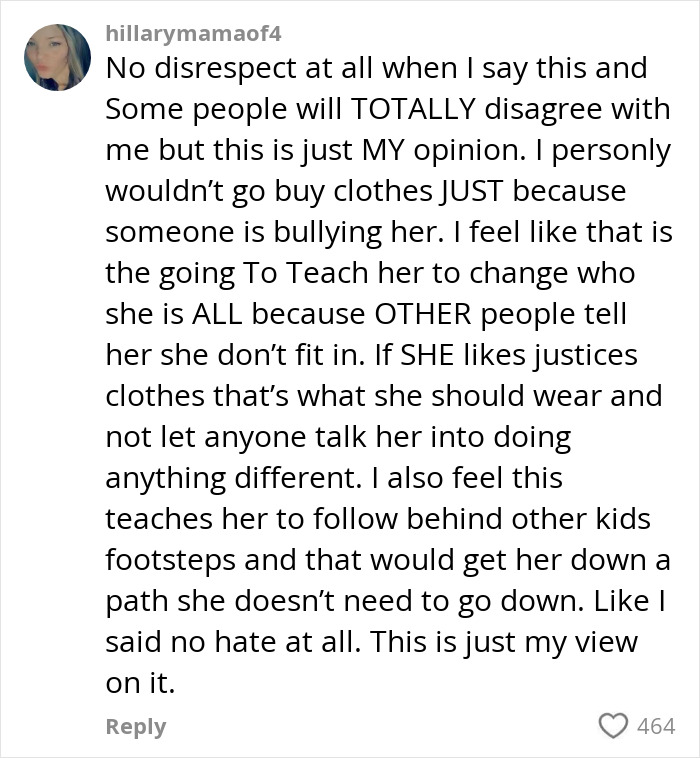Open hillarymamaof4's profile picture
The width and height of the screenshot is (700, 758).
coord(57,58)
